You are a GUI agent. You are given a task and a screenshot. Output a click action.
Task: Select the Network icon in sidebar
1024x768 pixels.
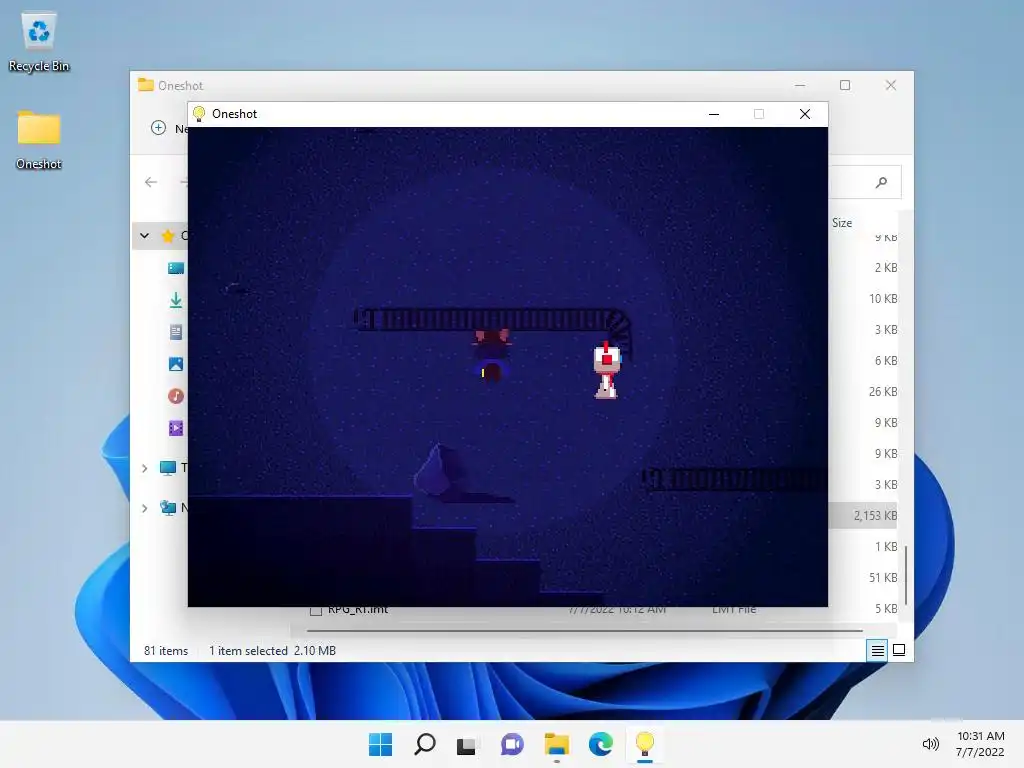tap(168, 508)
